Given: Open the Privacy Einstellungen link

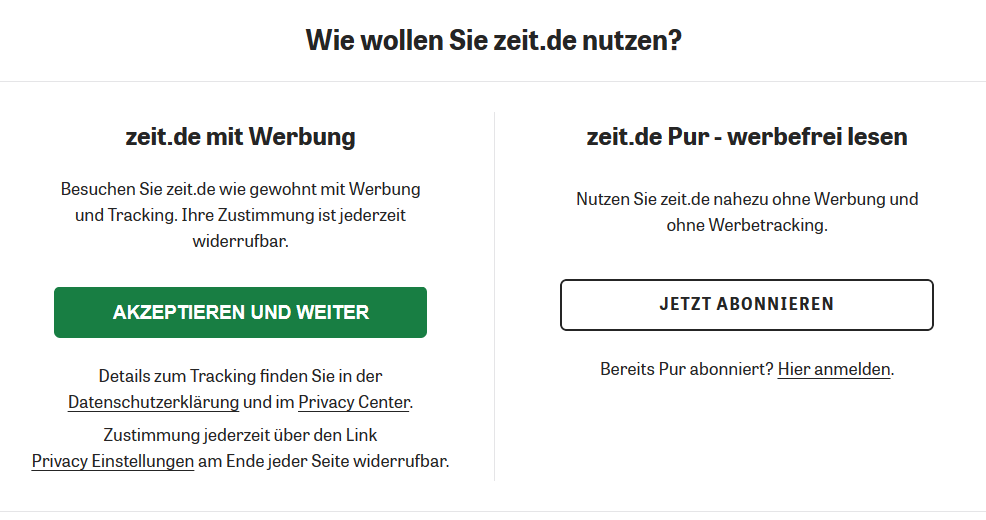Looking at the screenshot, I should tap(112, 461).
